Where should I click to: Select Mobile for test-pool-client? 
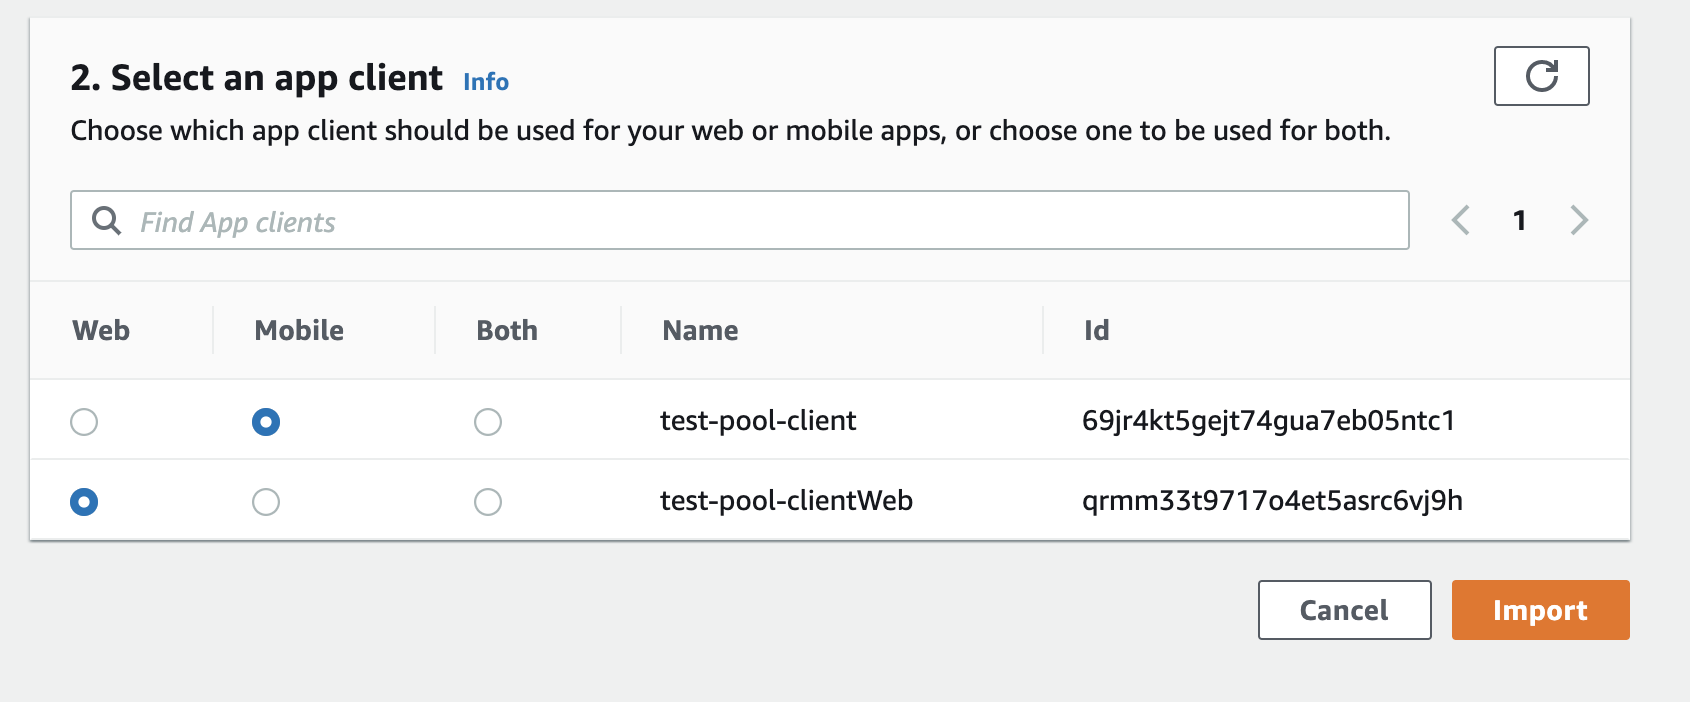coord(266,422)
